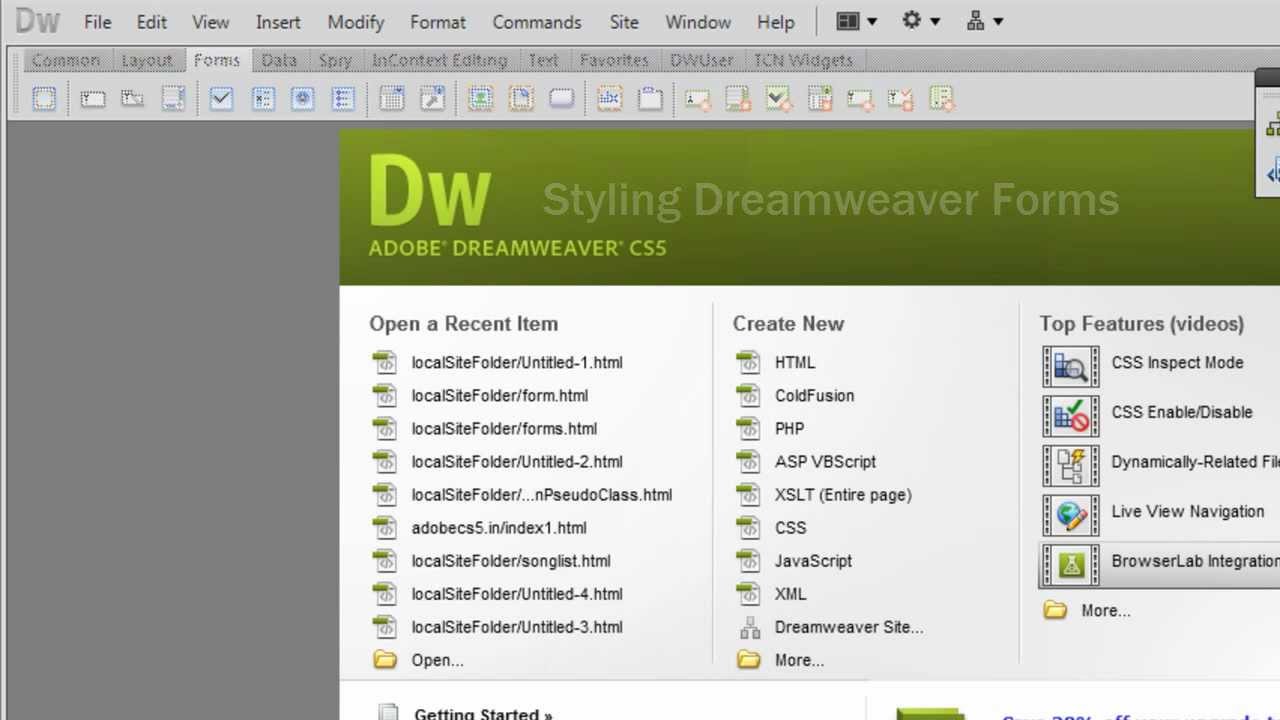Open the Extend Dreamweaver gear dropdown
Viewport: 1280px width, 720px height.
click(x=921, y=21)
